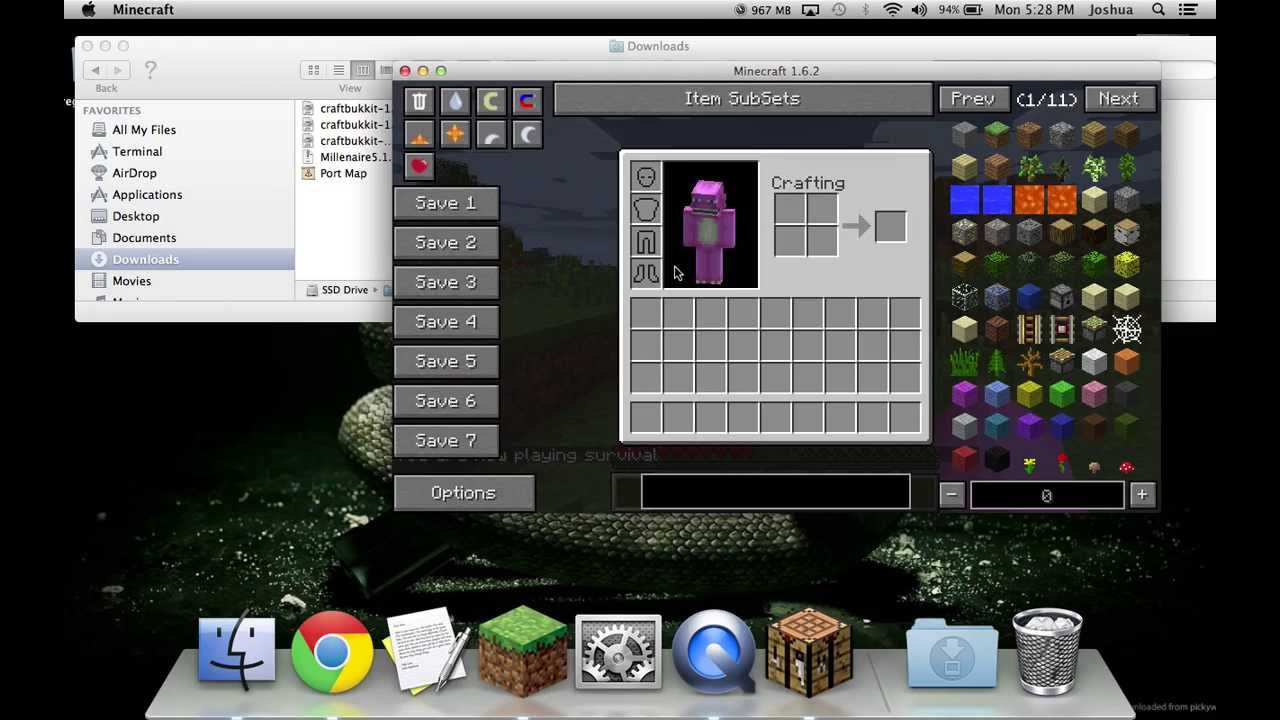Screen dimensions: 1280x720
Task: Click the crafting output slot
Action: (890, 226)
